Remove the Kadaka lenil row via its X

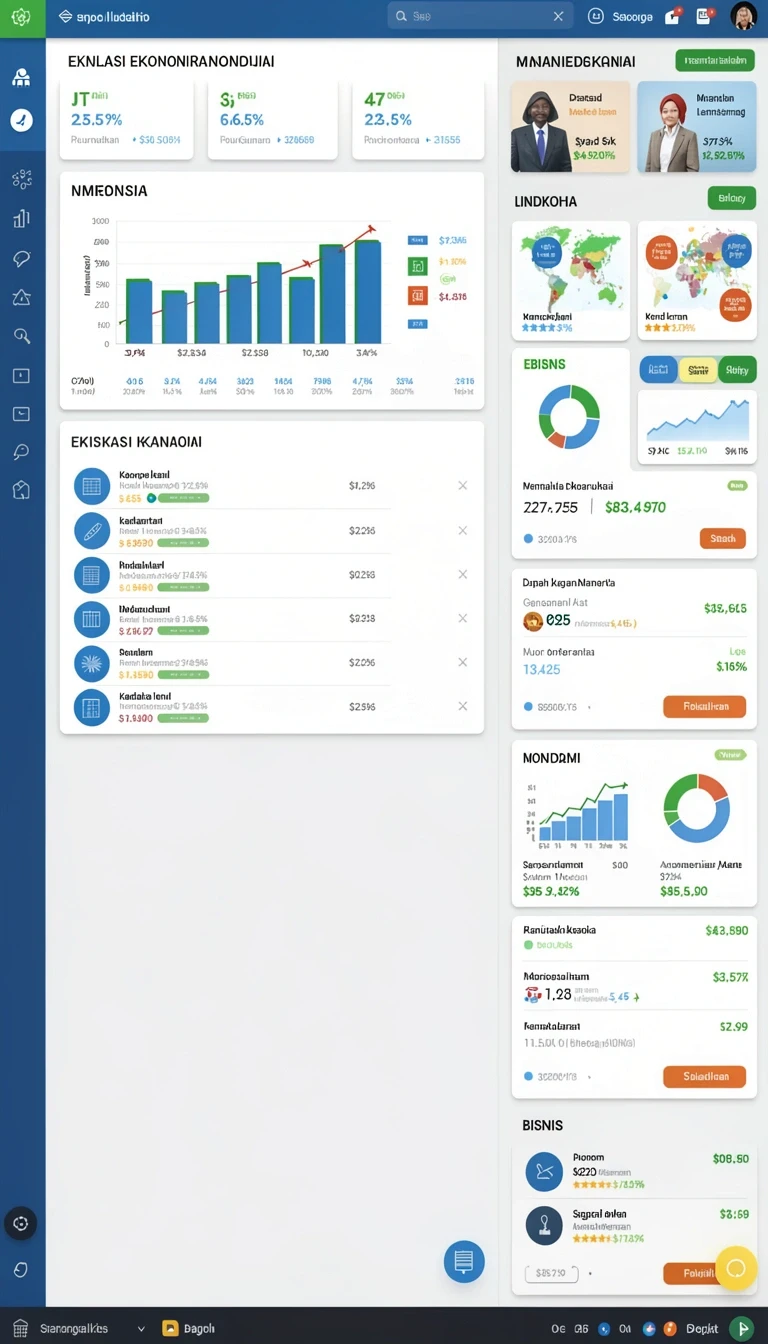pyautogui.click(x=462, y=706)
